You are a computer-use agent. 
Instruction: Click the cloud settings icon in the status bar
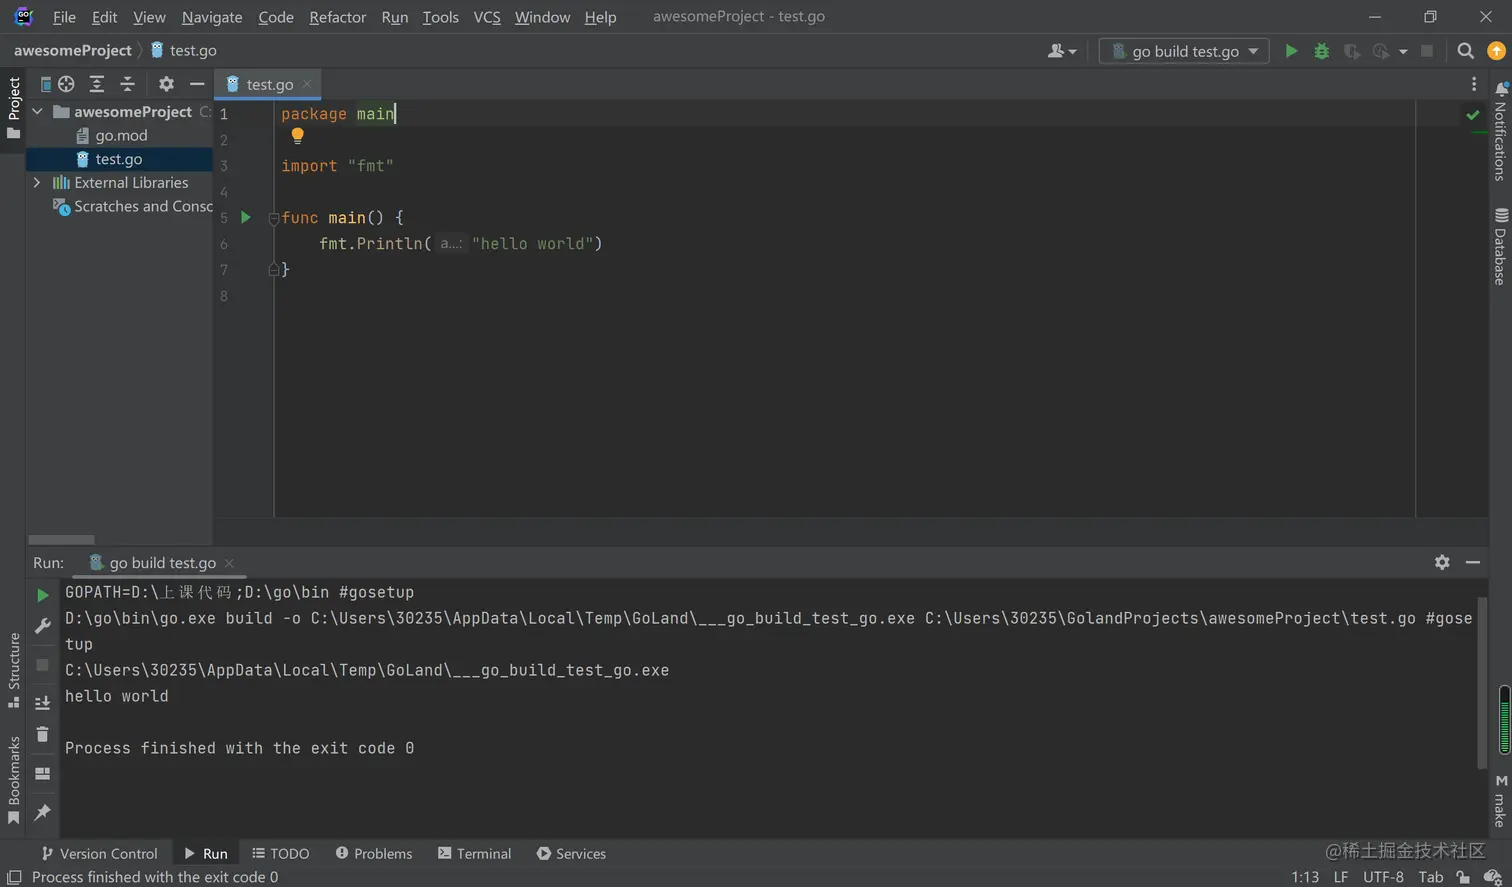pyautogui.click(x=1493, y=877)
